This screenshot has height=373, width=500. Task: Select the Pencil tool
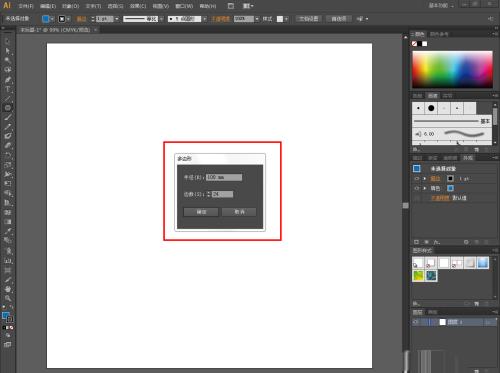click(x=8, y=127)
